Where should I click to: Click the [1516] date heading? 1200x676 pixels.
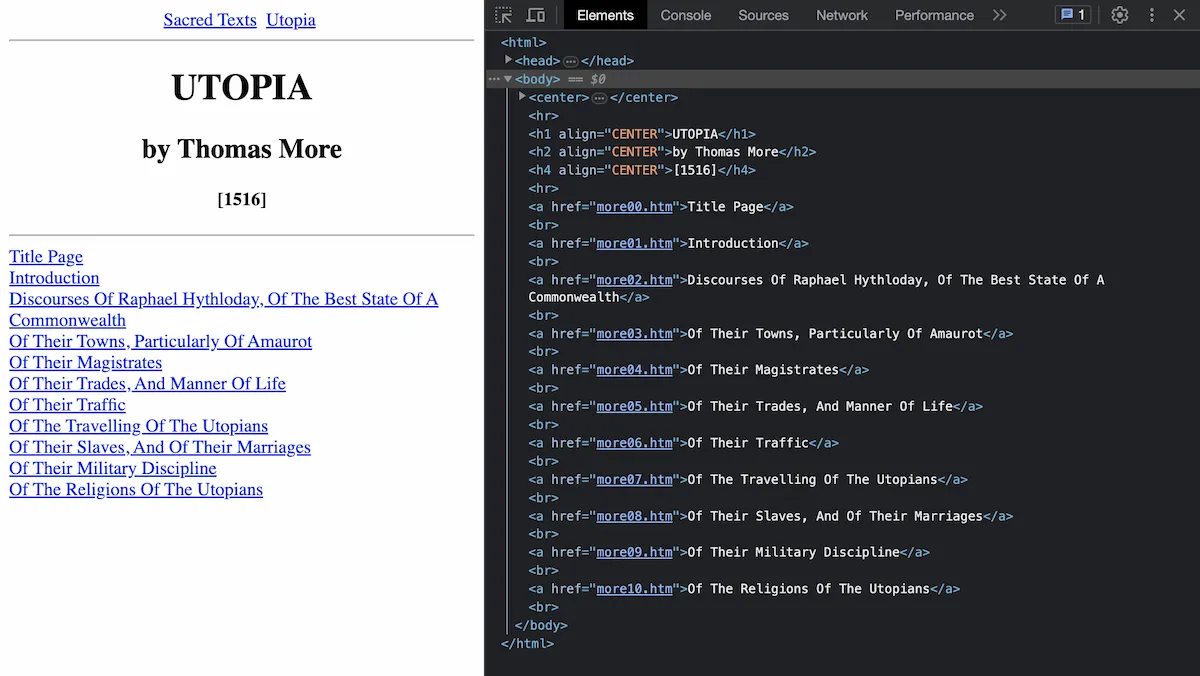pyautogui.click(x=242, y=199)
